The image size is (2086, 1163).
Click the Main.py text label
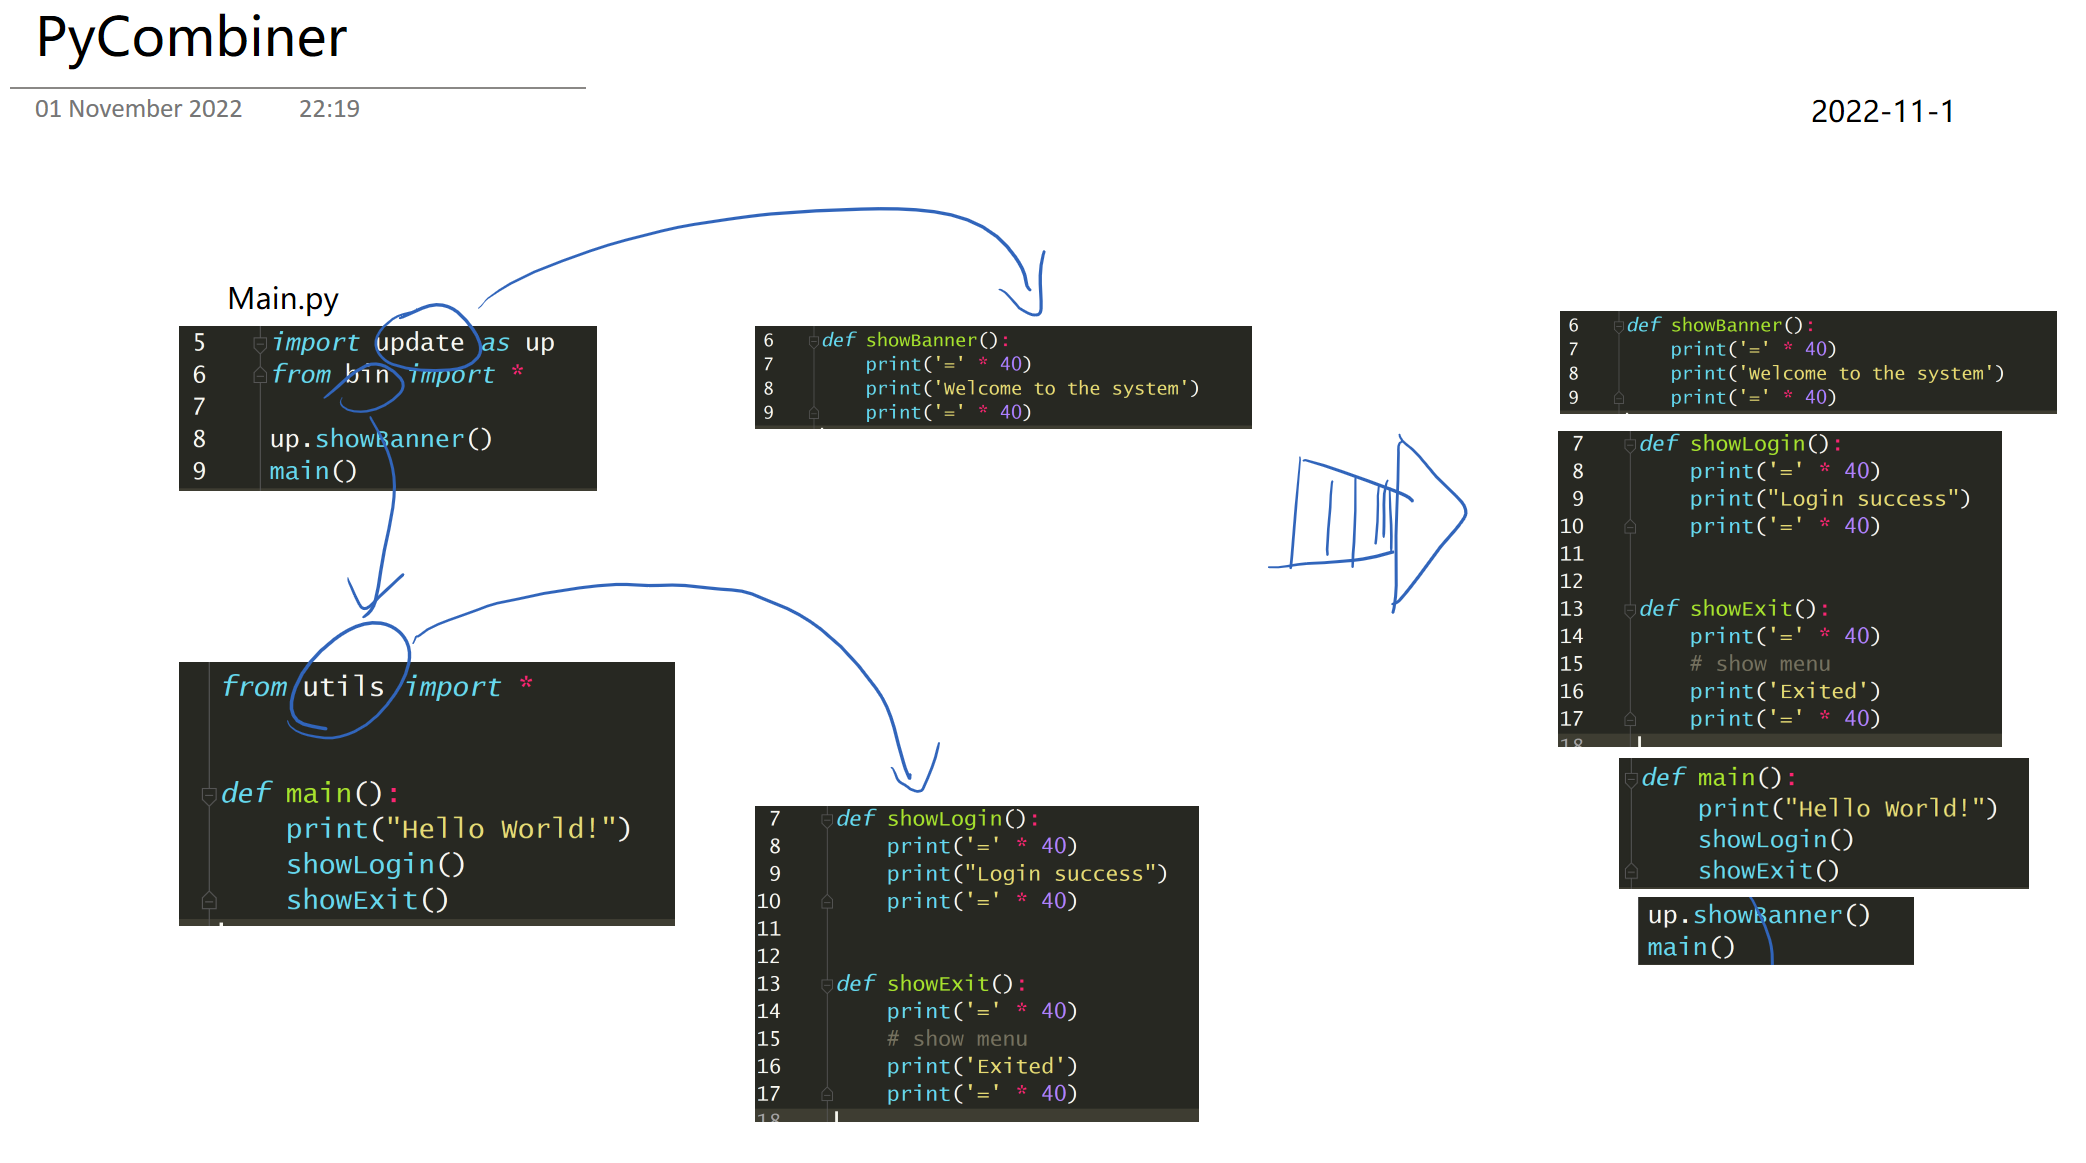pyautogui.click(x=283, y=299)
